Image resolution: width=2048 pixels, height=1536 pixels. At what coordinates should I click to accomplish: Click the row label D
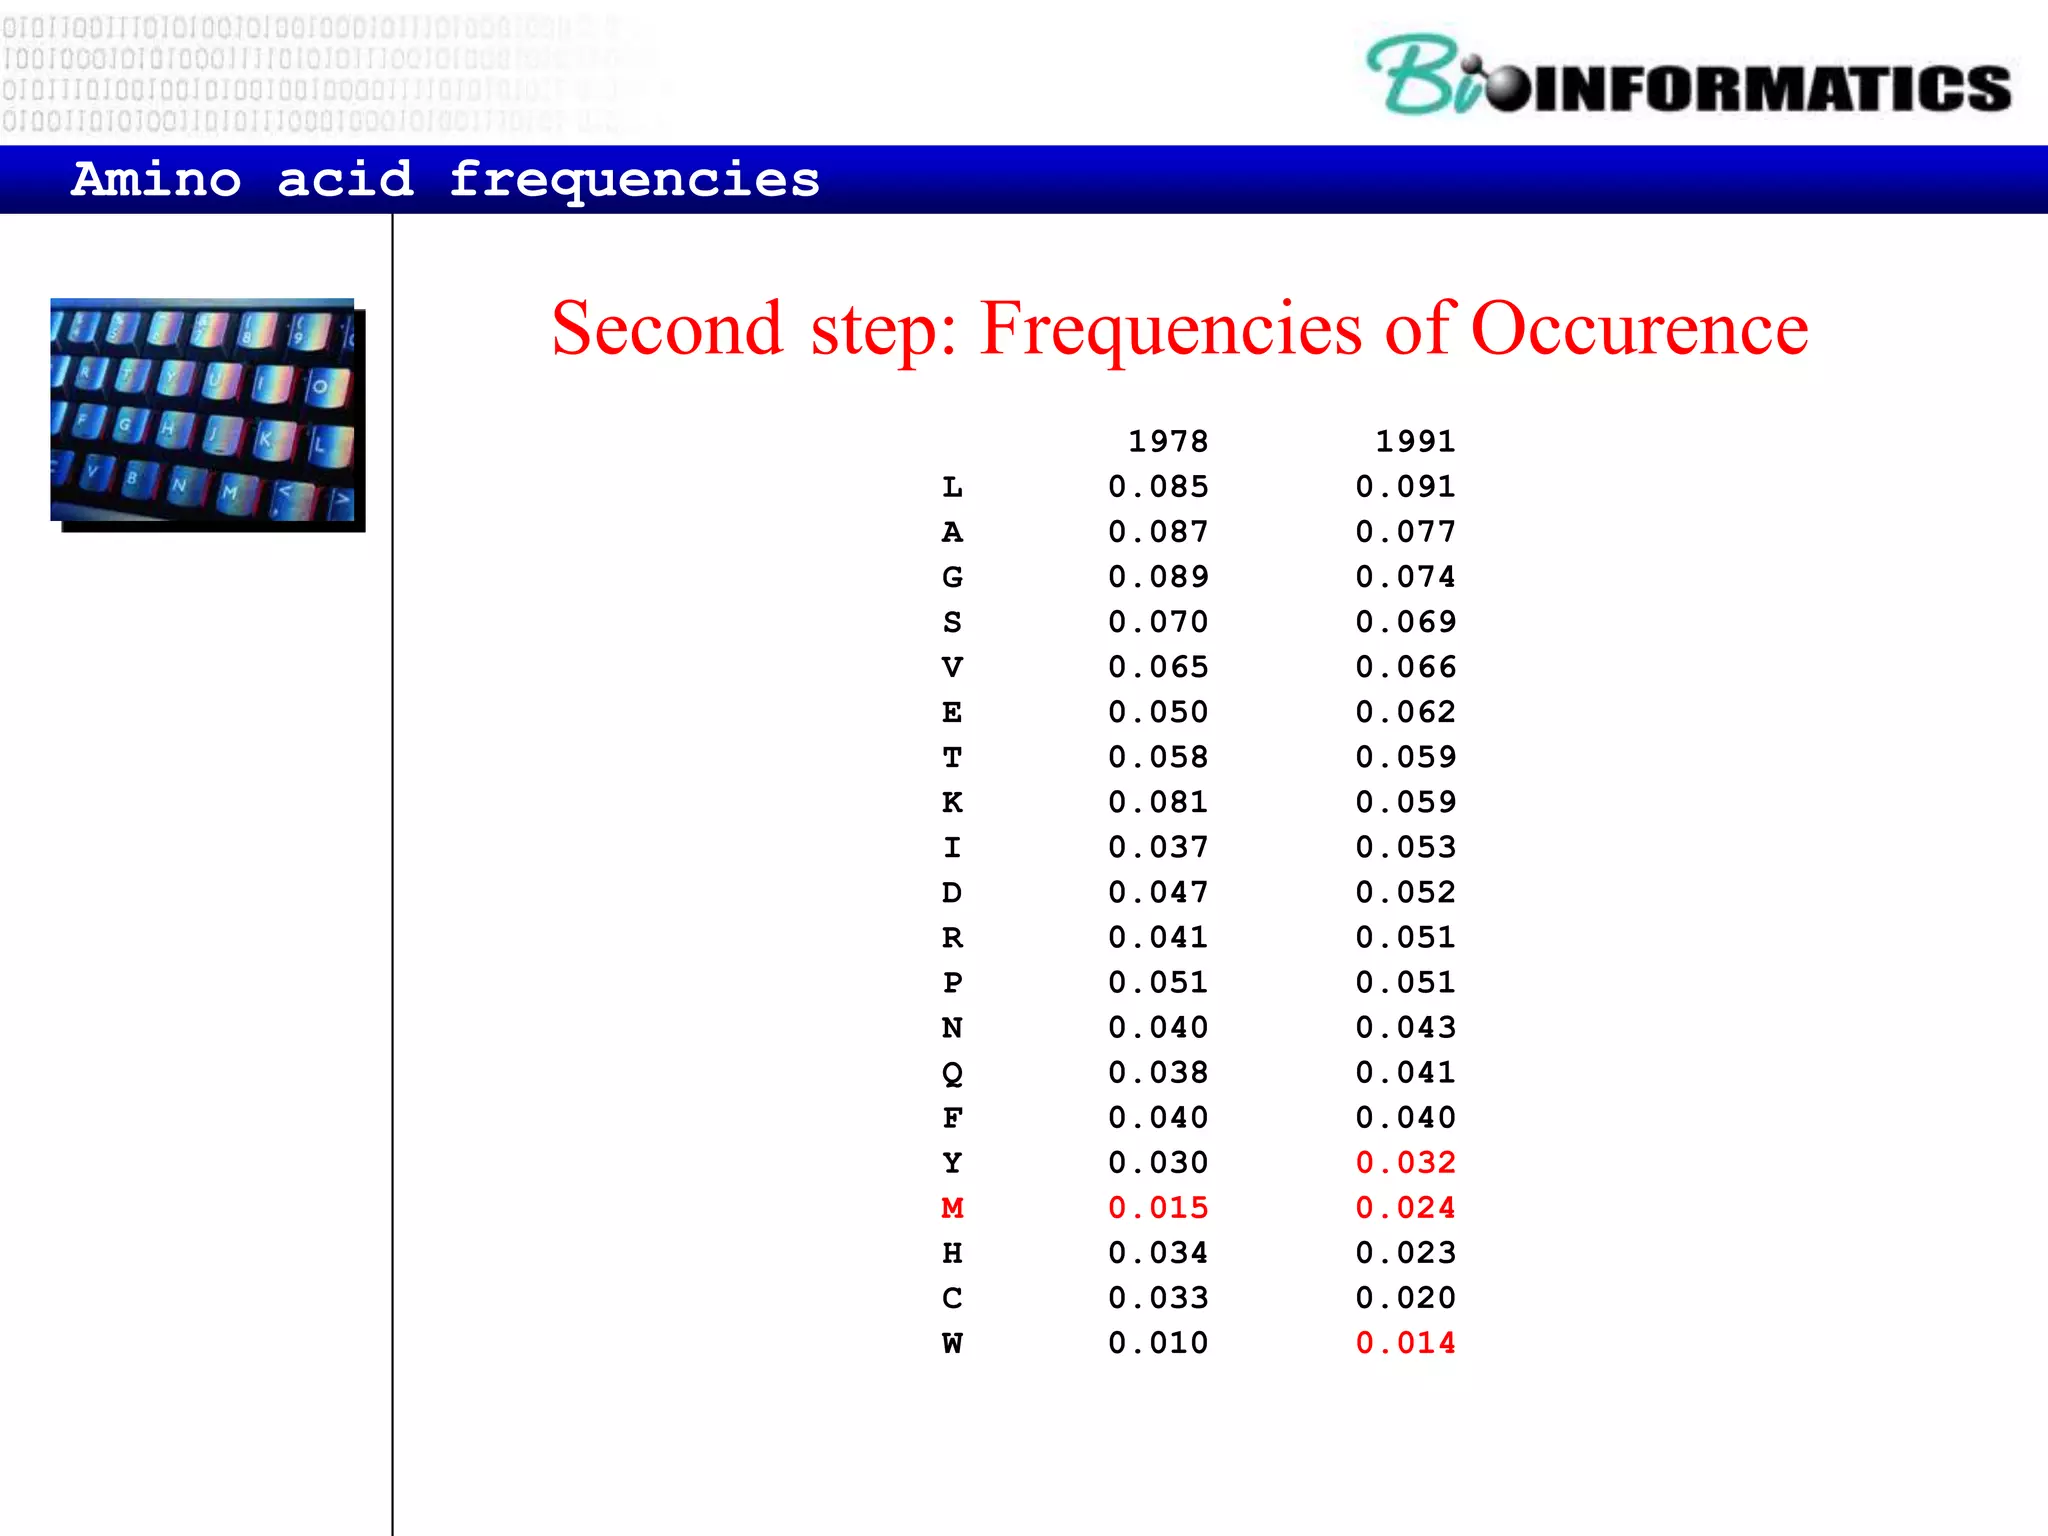pos(952,892)
